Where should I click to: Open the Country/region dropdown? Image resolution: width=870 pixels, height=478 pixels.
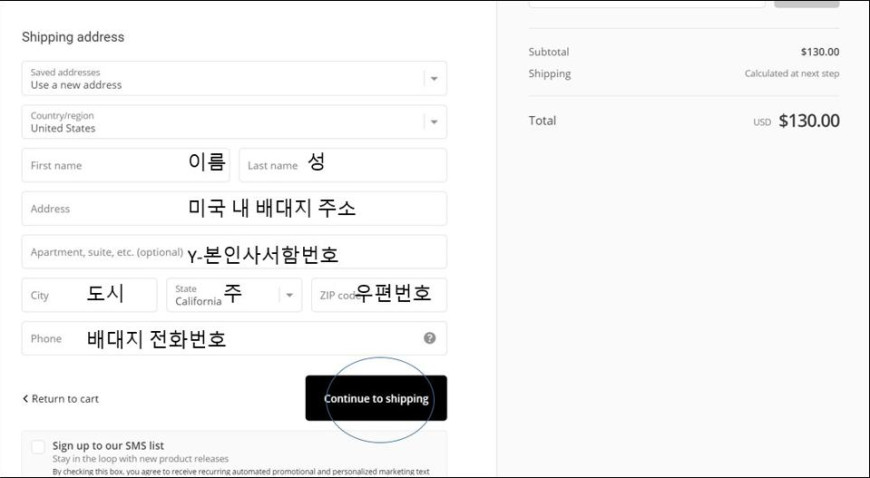point(234,122)
